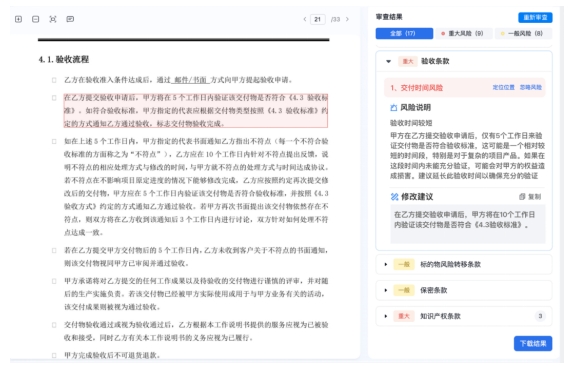Expand the 标的物风险转移条款 section
Screen dimensions: 570x366
[x=386, y=264]
